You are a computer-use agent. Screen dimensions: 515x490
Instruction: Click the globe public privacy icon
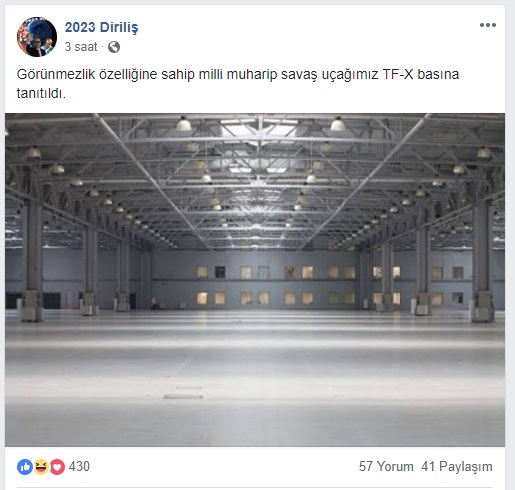[114, 47]
